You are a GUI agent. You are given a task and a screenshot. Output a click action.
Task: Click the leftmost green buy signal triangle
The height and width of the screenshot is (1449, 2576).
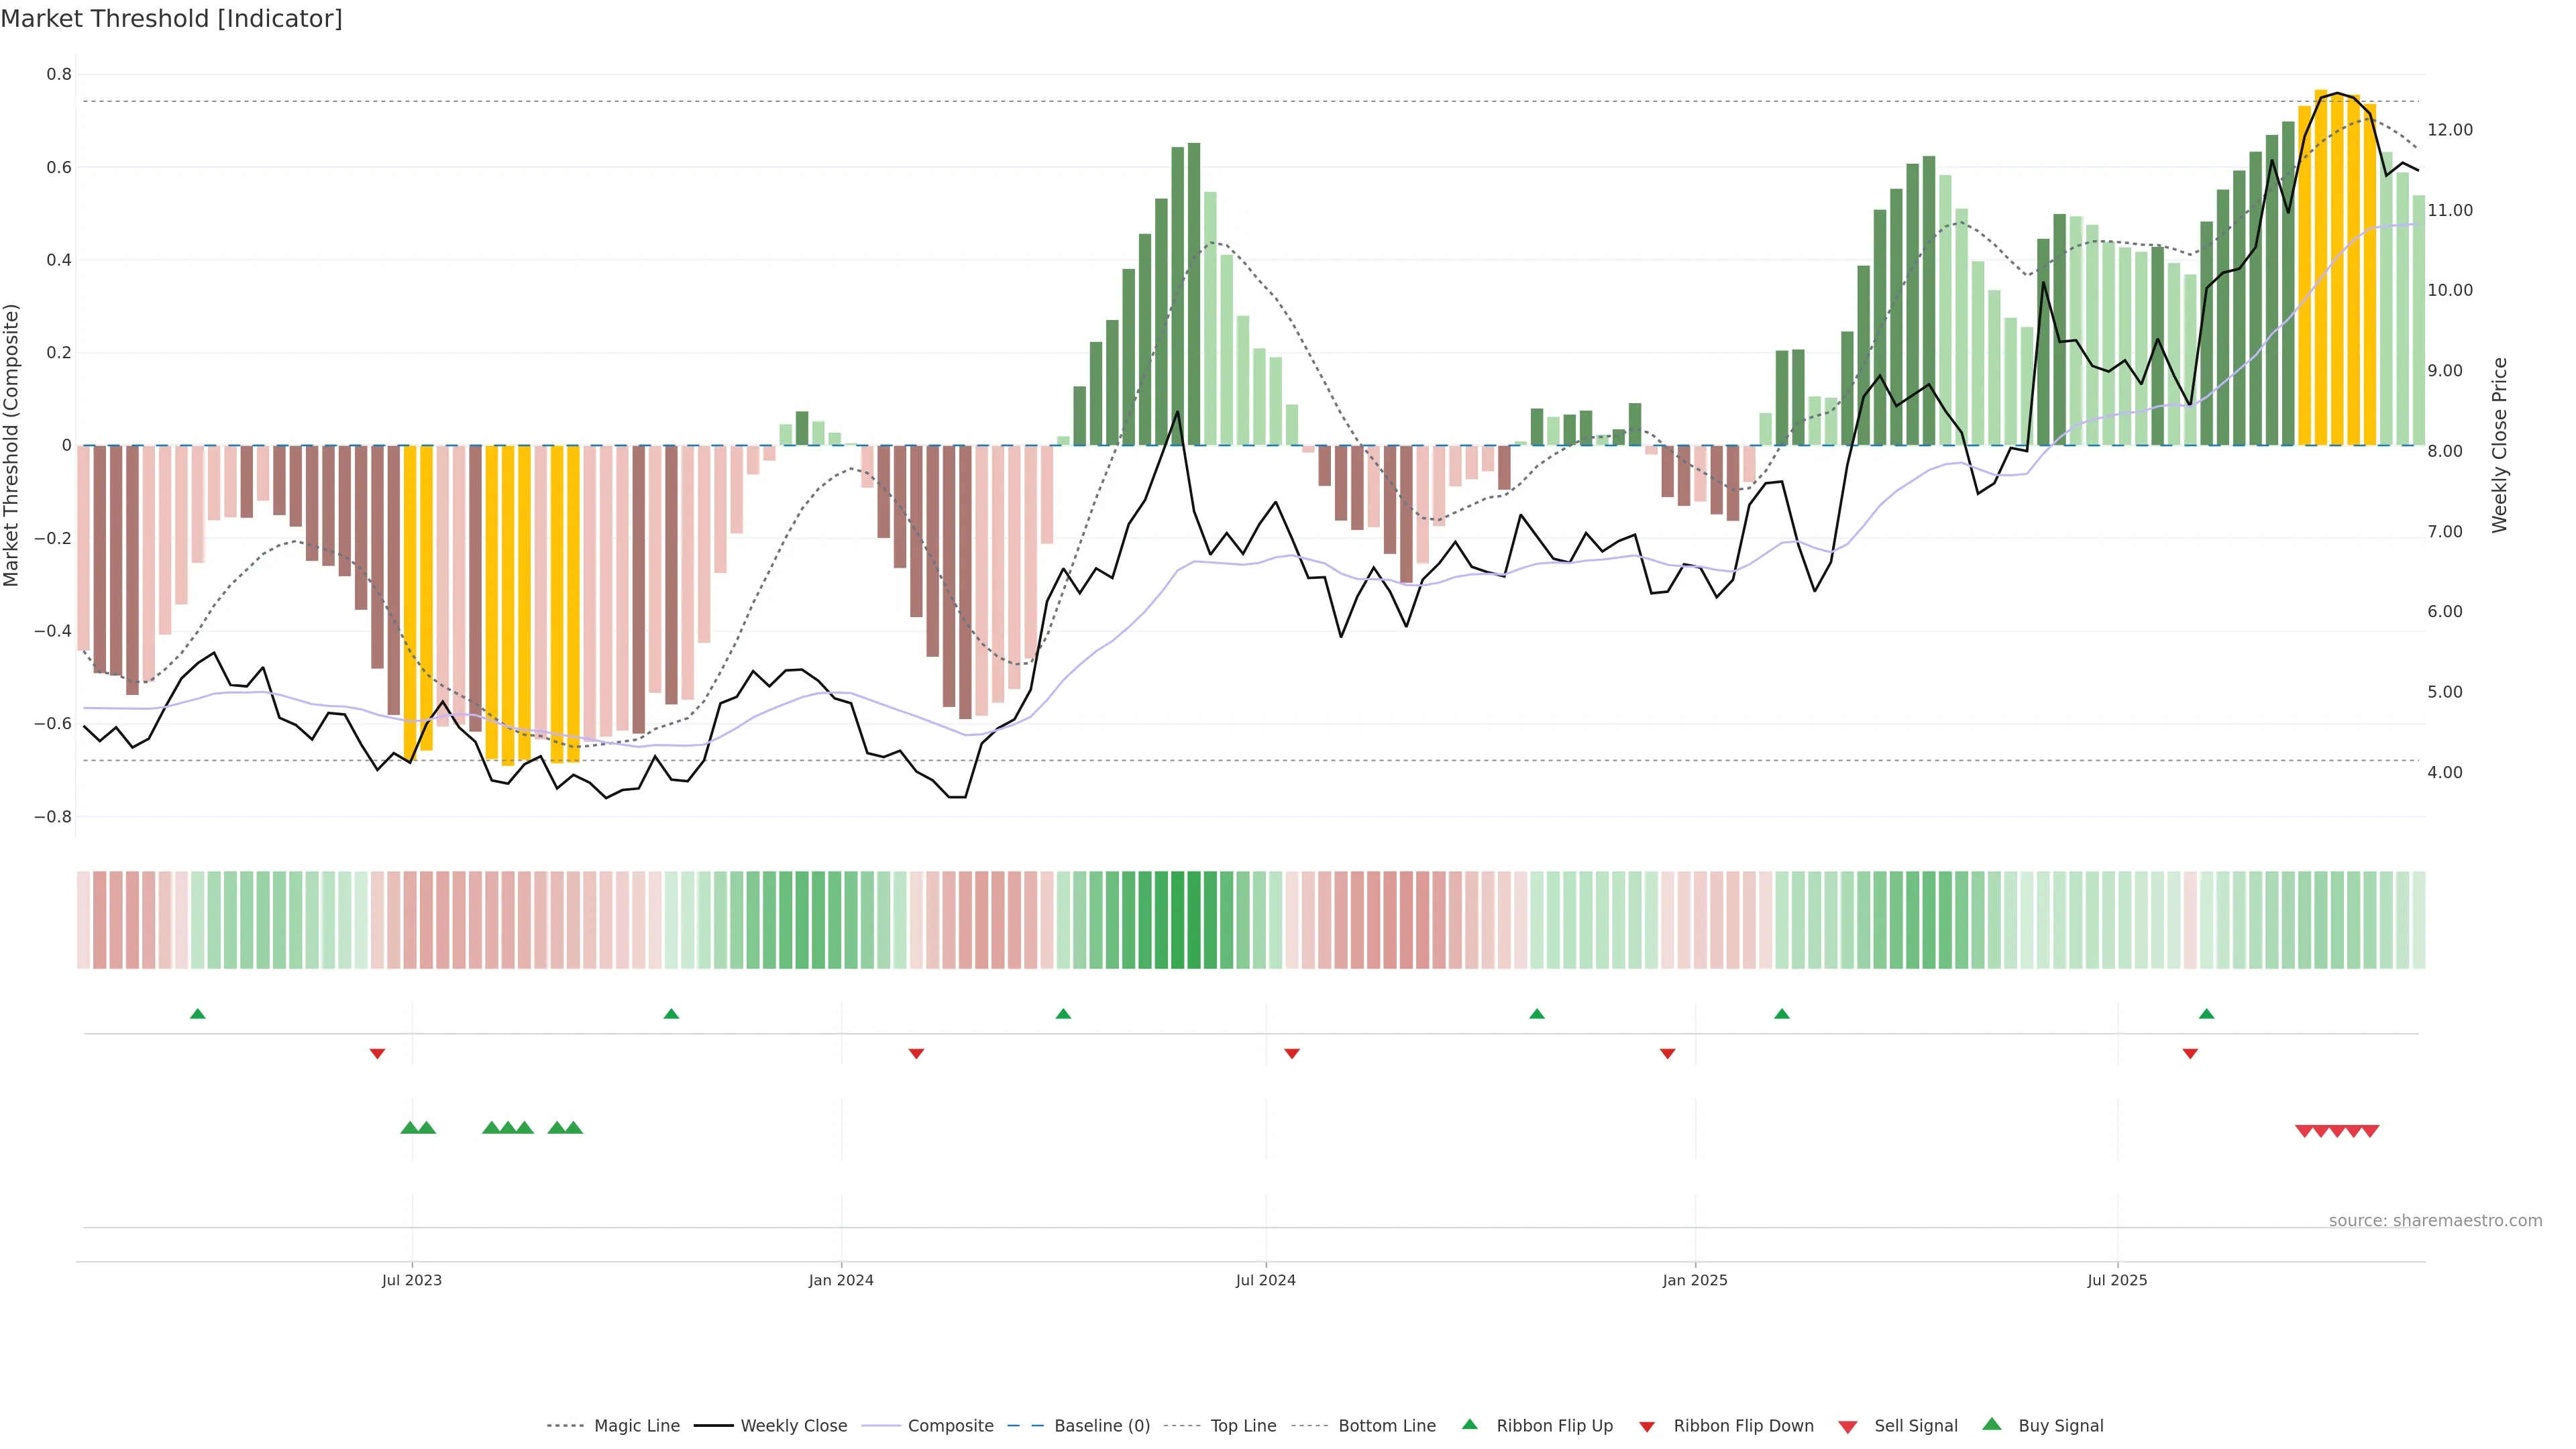(409, 1128)
